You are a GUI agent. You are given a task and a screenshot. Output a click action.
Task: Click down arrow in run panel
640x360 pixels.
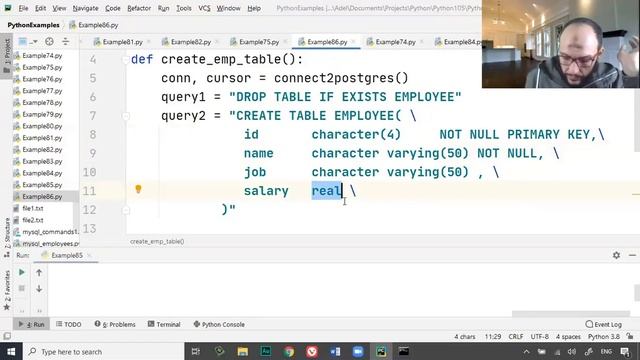[x=39, y=289]
